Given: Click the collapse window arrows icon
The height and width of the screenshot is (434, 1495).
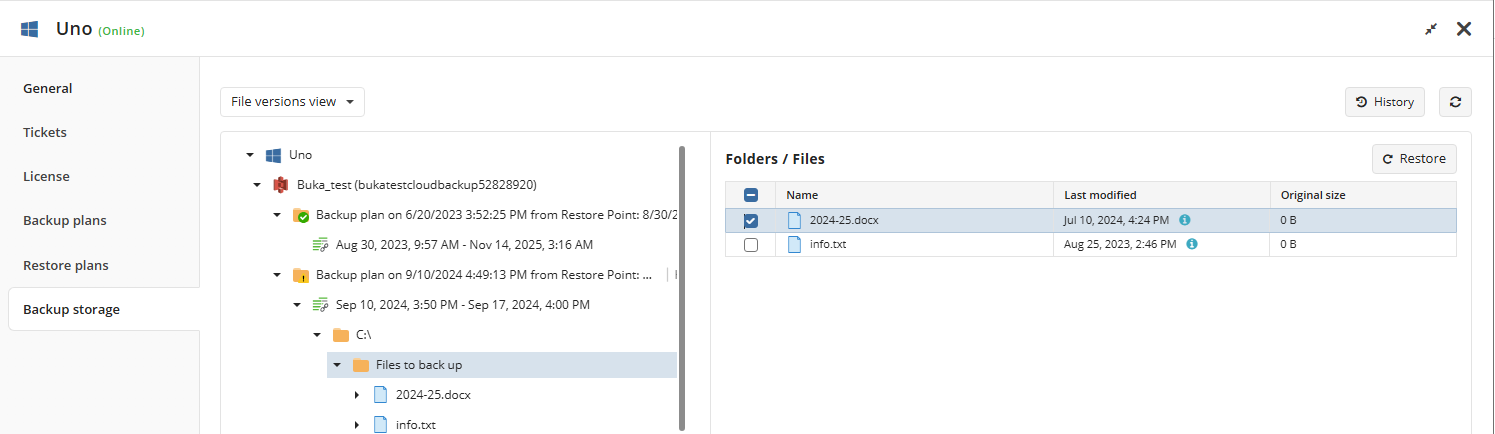Looking at the screenshot, I should pyautogui.click(x=1431, y=29).
